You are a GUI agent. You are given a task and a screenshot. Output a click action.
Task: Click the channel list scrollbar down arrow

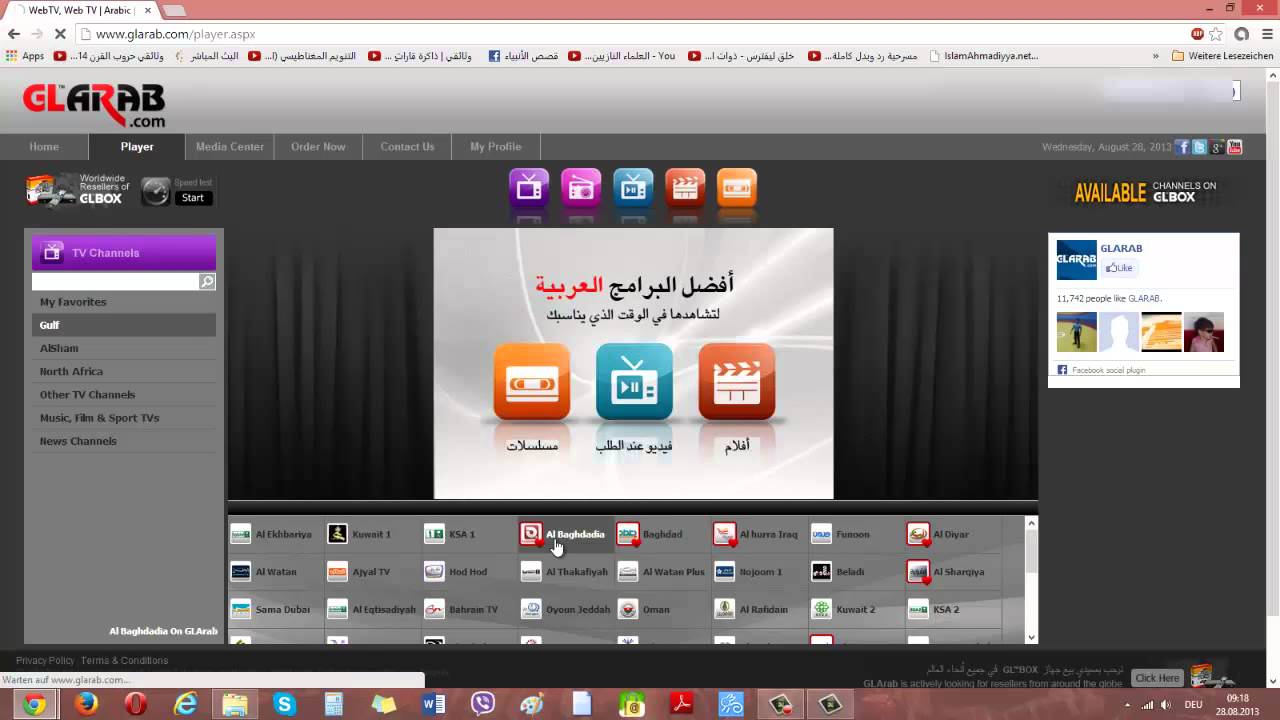pyautogui.click(x=1031, y=637)
